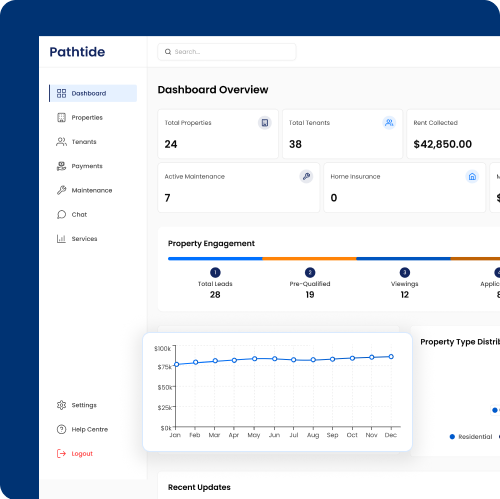Click the Maintenance wrench icon in sidebar
Screen dimensions: 500x499
coord(61,190)
